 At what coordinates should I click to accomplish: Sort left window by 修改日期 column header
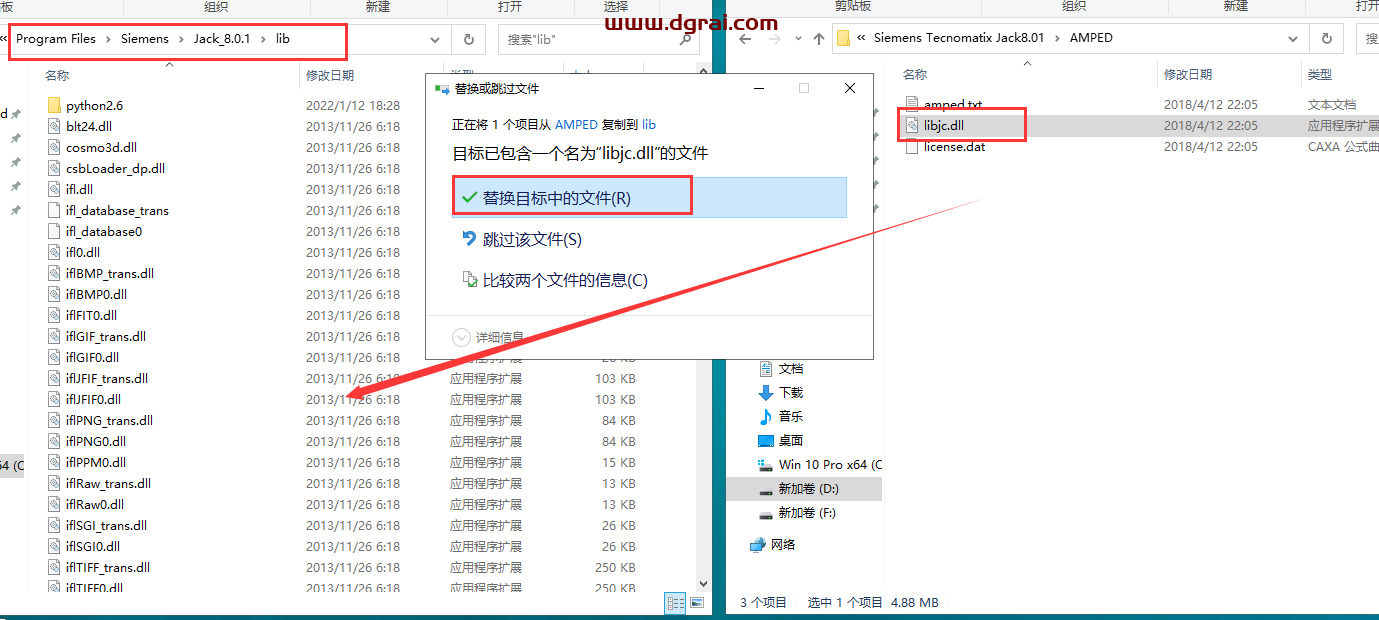pyautogui.click(x=330, y=75)
